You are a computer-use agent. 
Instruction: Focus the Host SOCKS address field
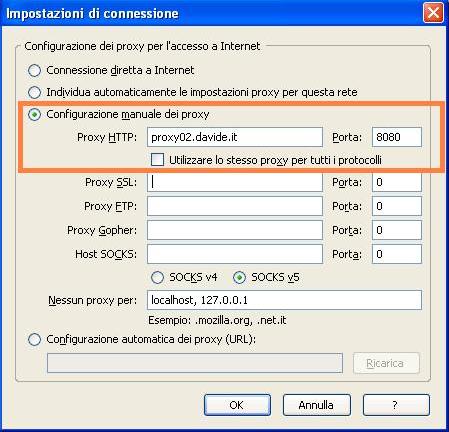click(x=235, y=254)
